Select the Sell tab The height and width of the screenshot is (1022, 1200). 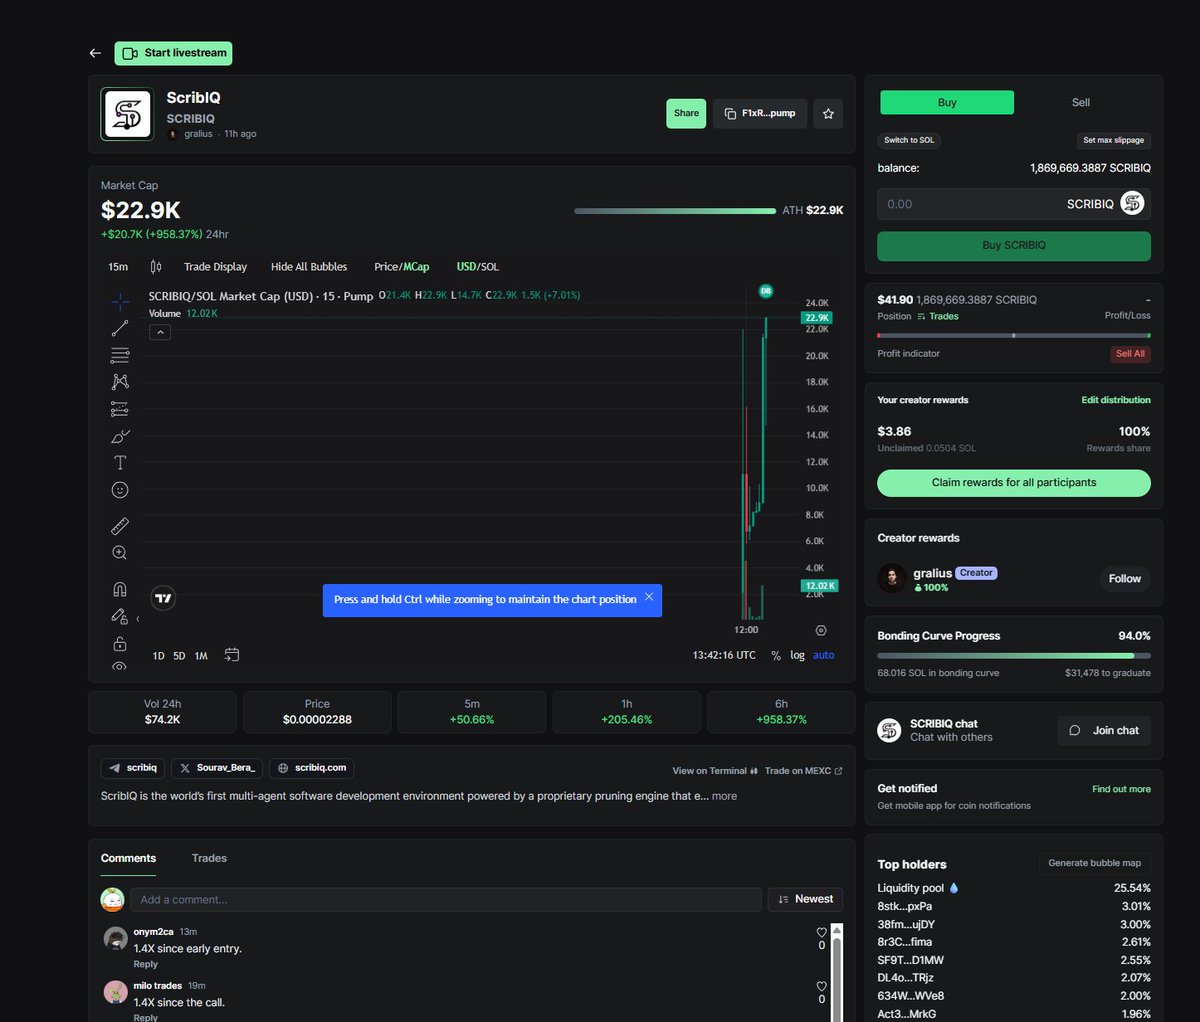(1081, 102)
